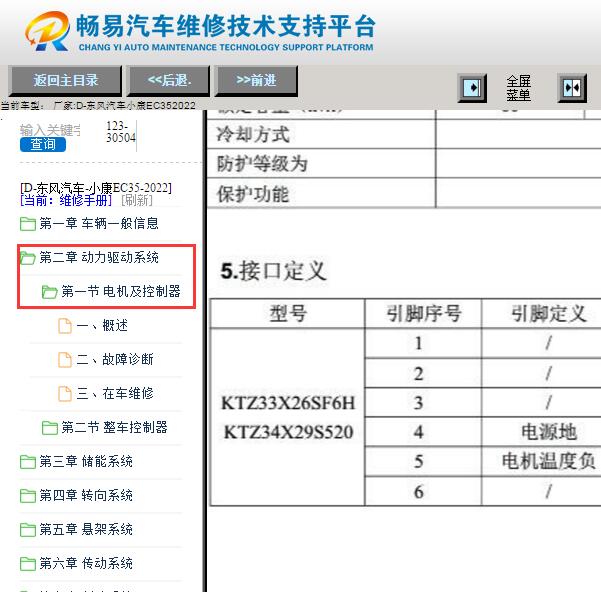Click document icon beside 三、在车维修
This screenshot has height=592, width=601.
[x=65, y=394]
